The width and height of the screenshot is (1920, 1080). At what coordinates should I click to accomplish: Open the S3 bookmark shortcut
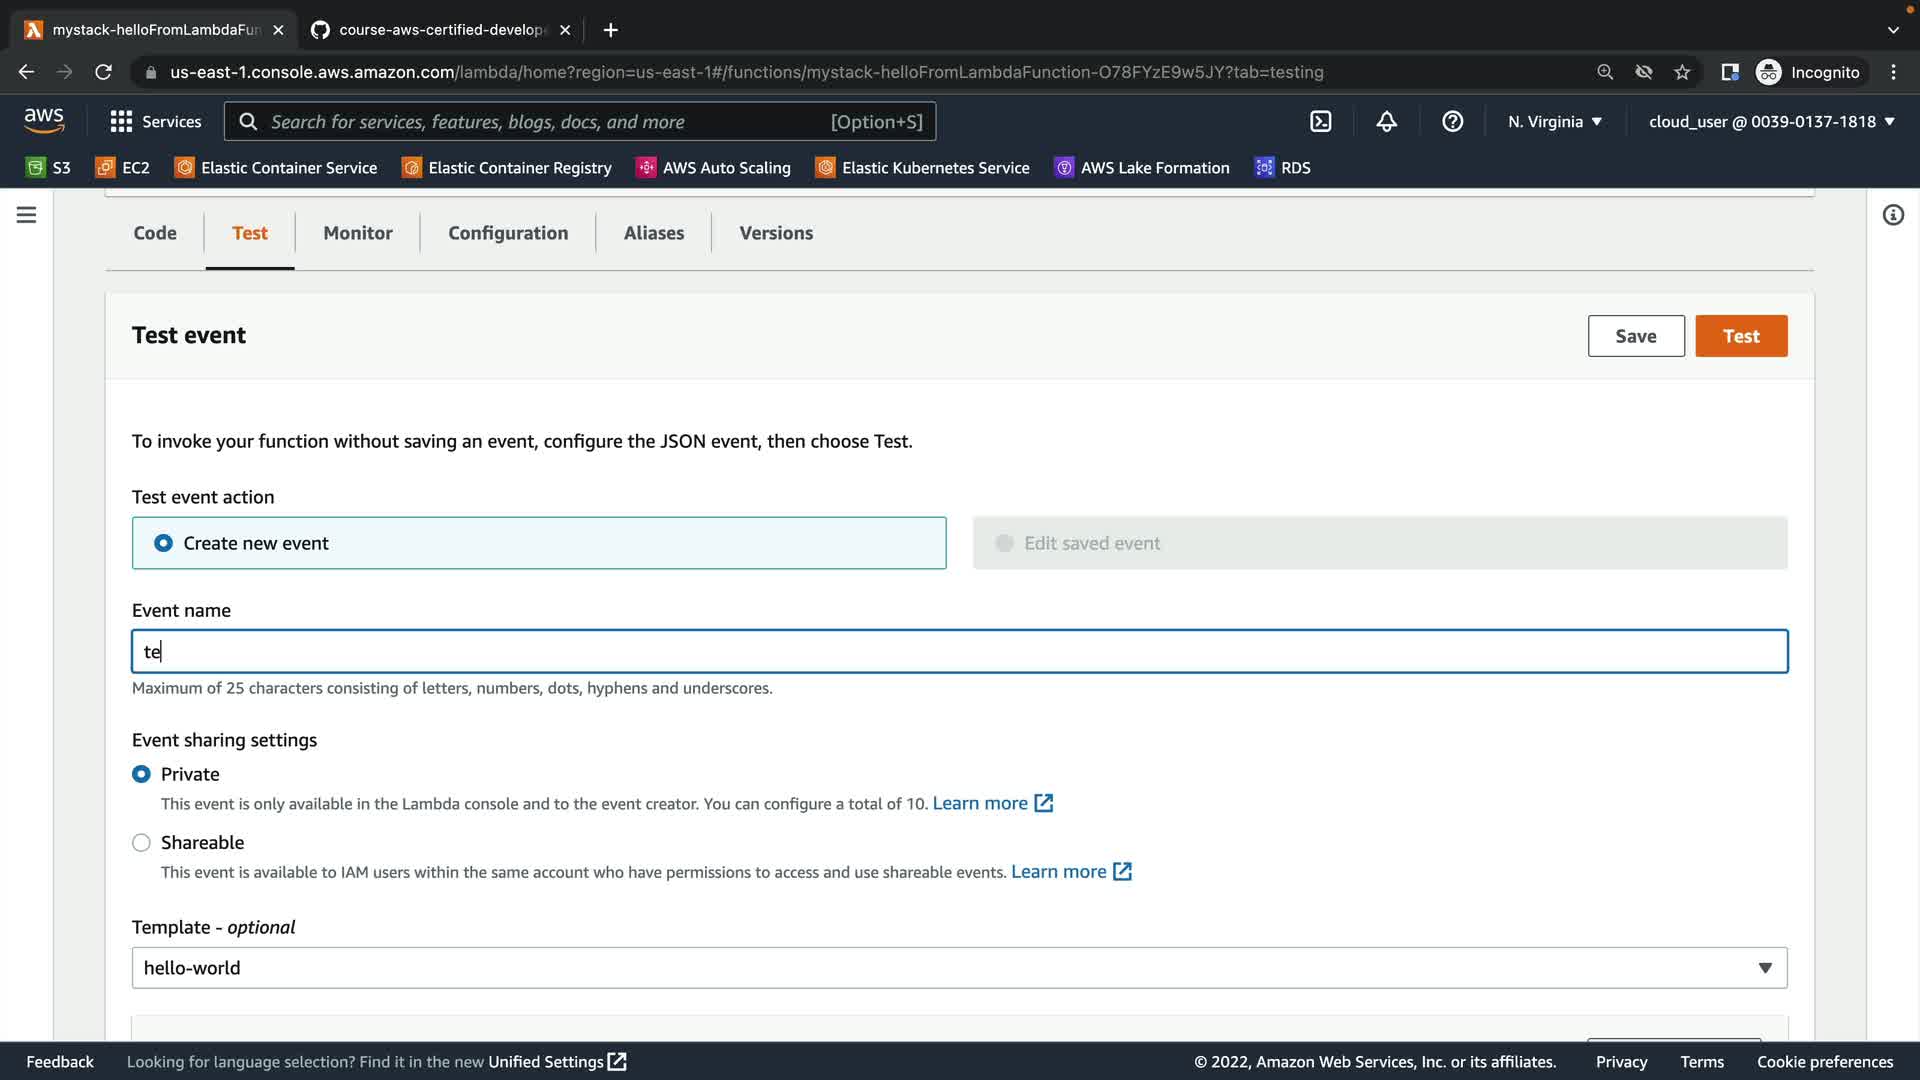[48, 168]
